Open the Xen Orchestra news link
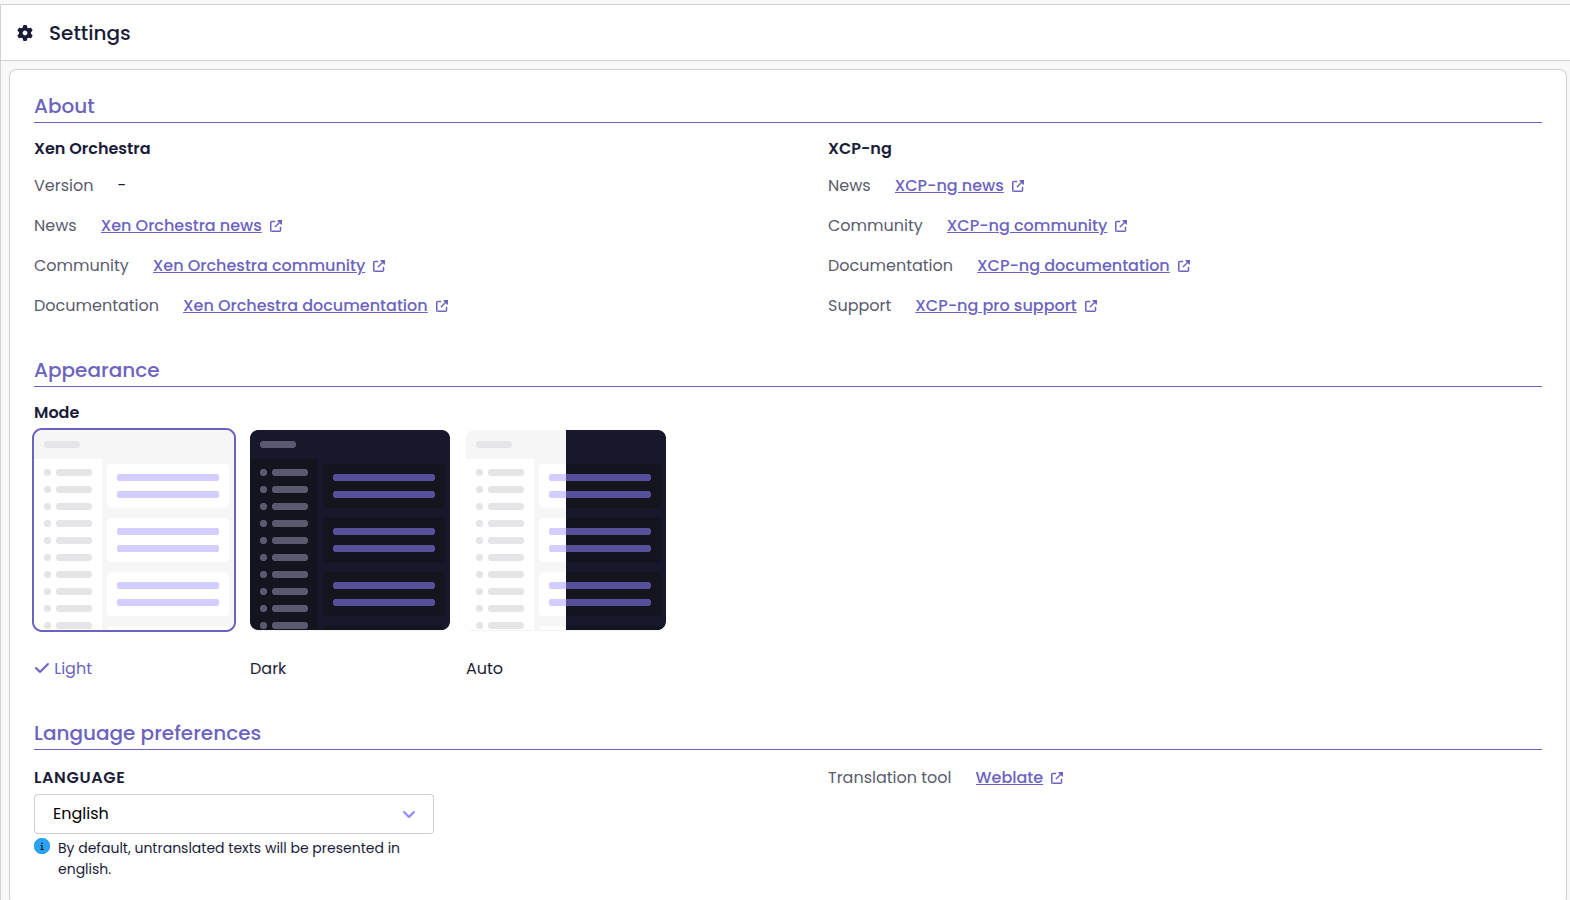Screen dimensions: 1570x900 tap(181, 226)
